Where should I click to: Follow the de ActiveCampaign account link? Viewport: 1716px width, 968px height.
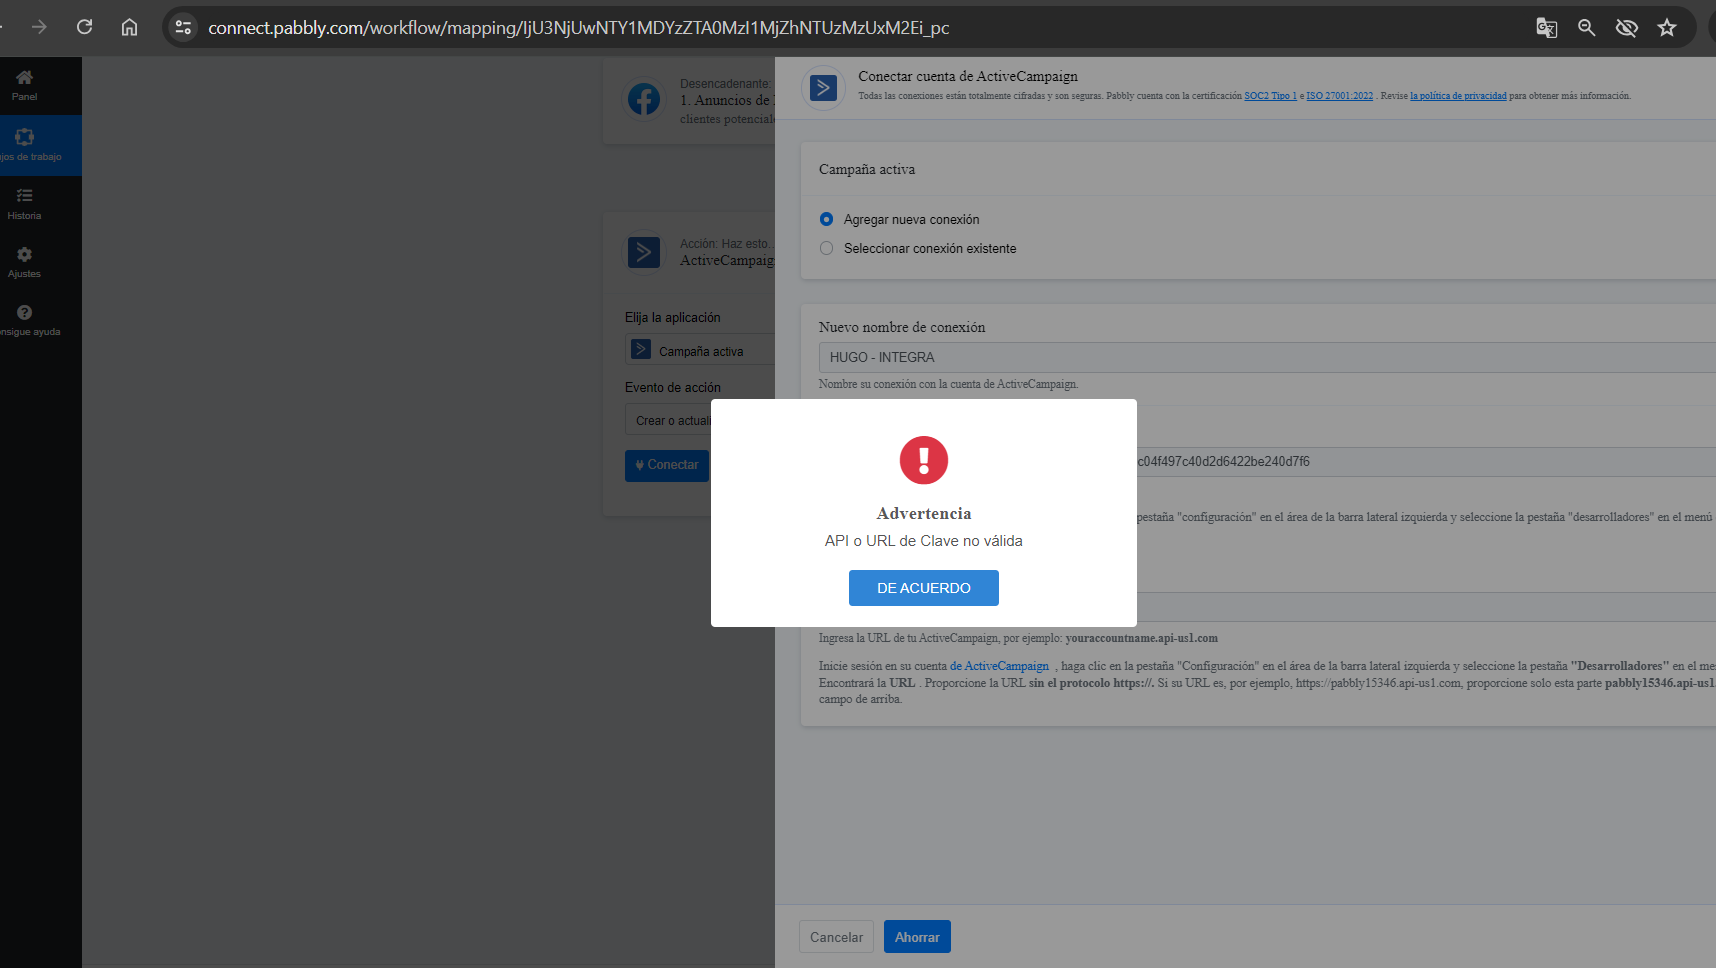point(999,666)
